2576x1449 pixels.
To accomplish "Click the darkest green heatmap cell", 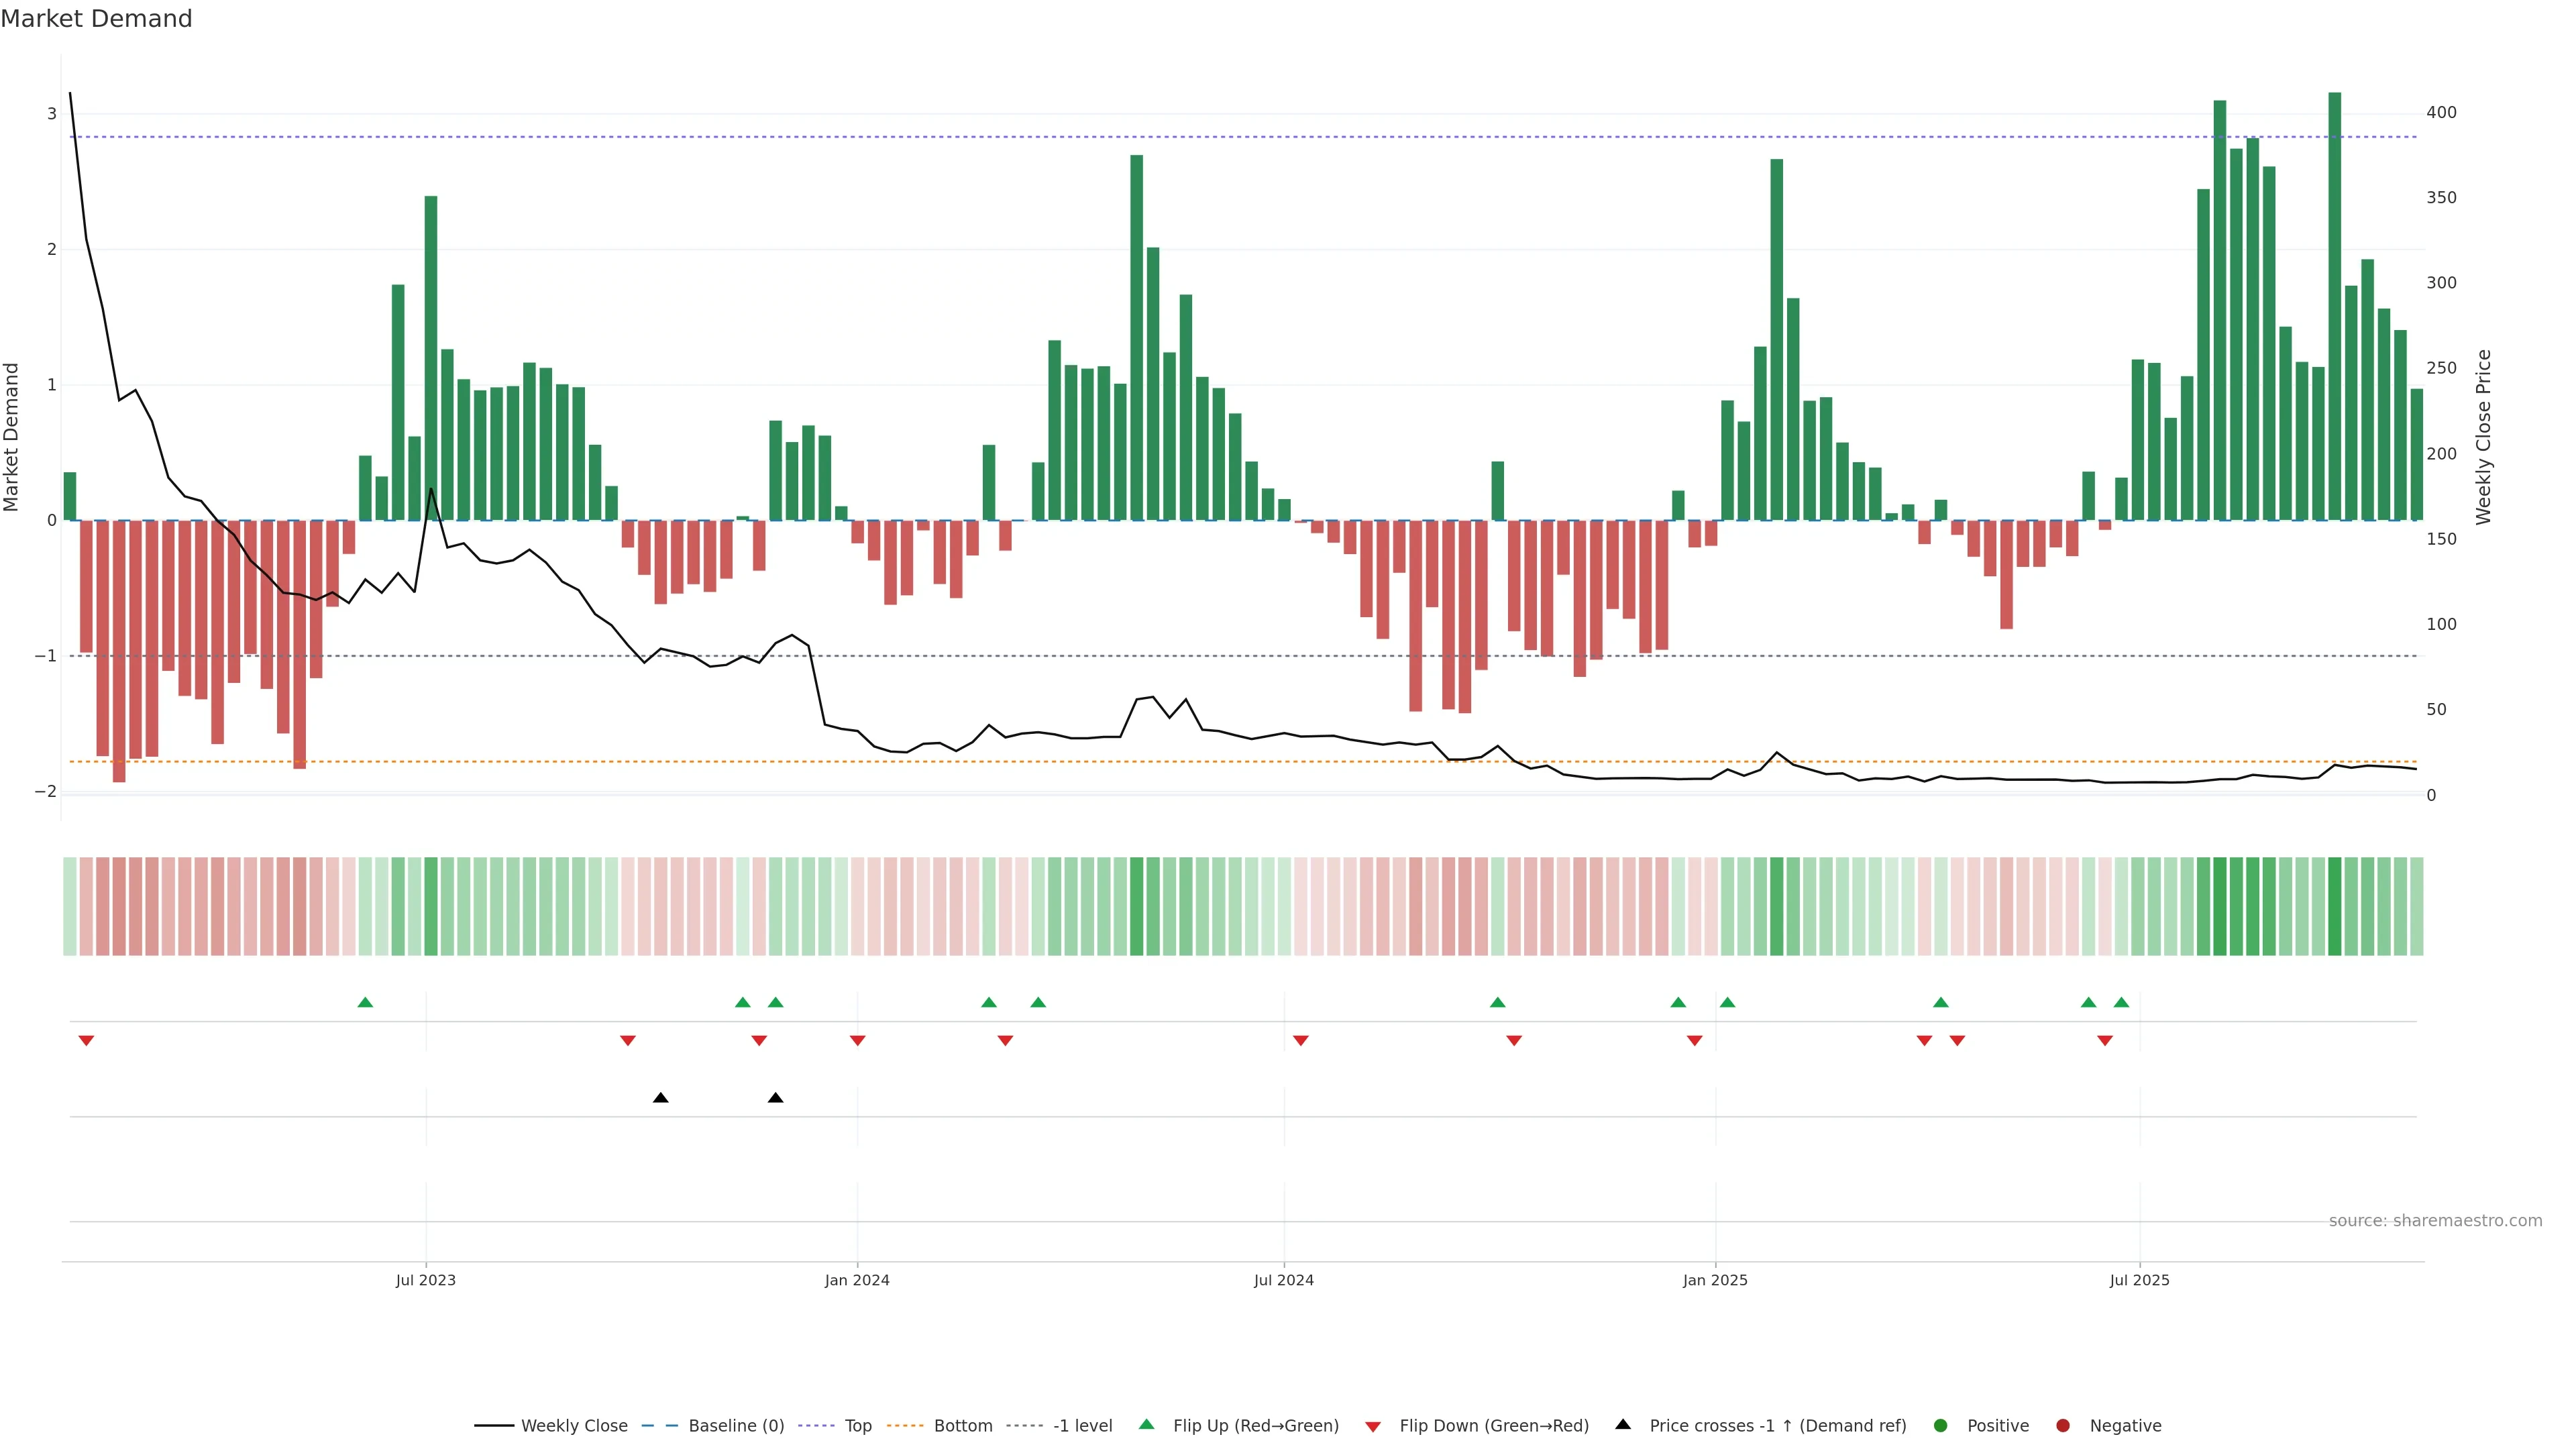I will [x=2335, y=906].
